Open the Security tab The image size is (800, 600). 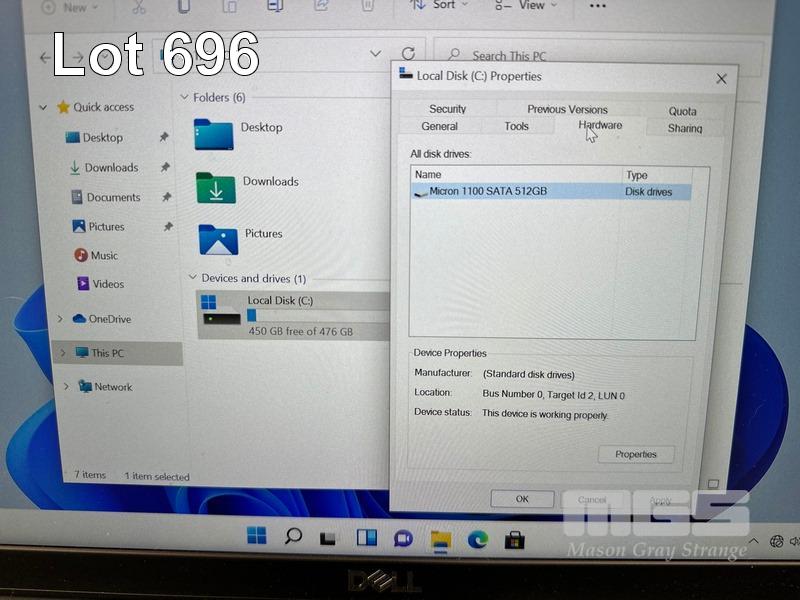pos(447,109)
